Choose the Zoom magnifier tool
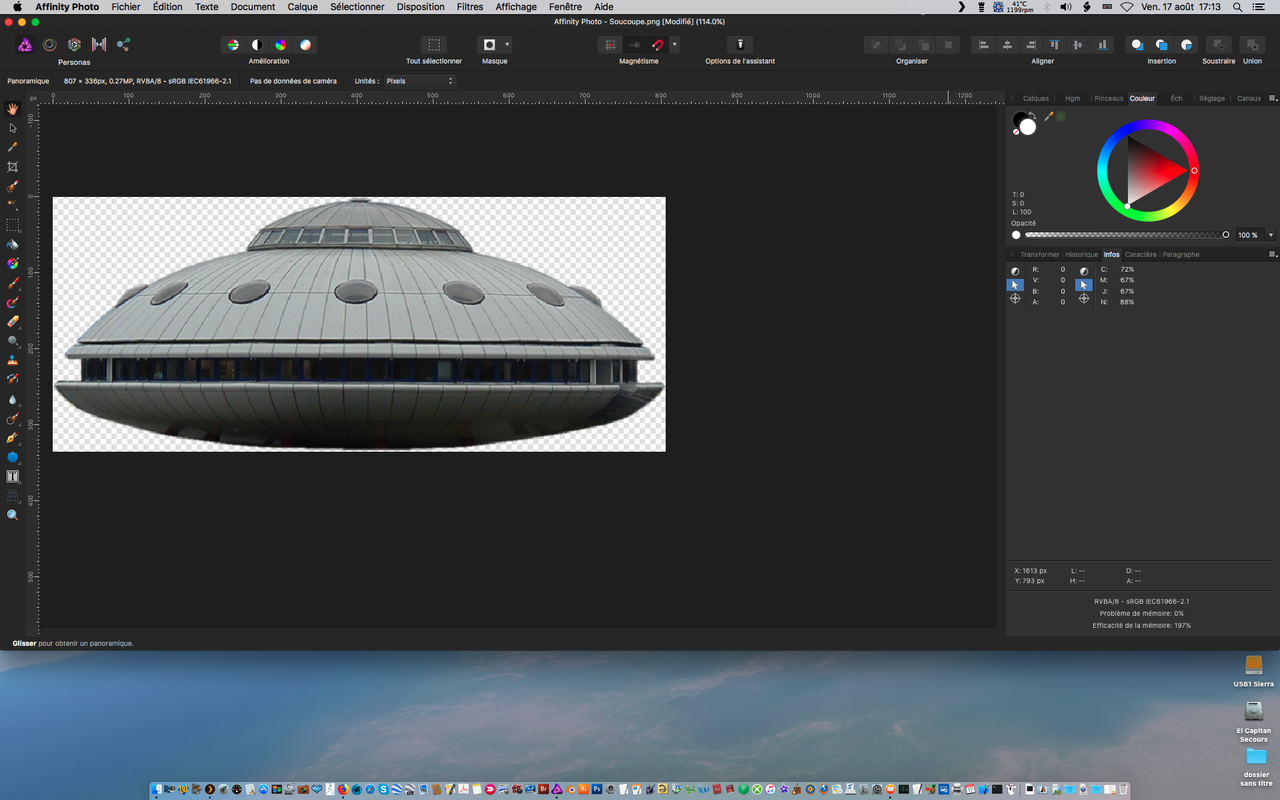This screenshot has height=800, width=1280. (x=13, y=515)
